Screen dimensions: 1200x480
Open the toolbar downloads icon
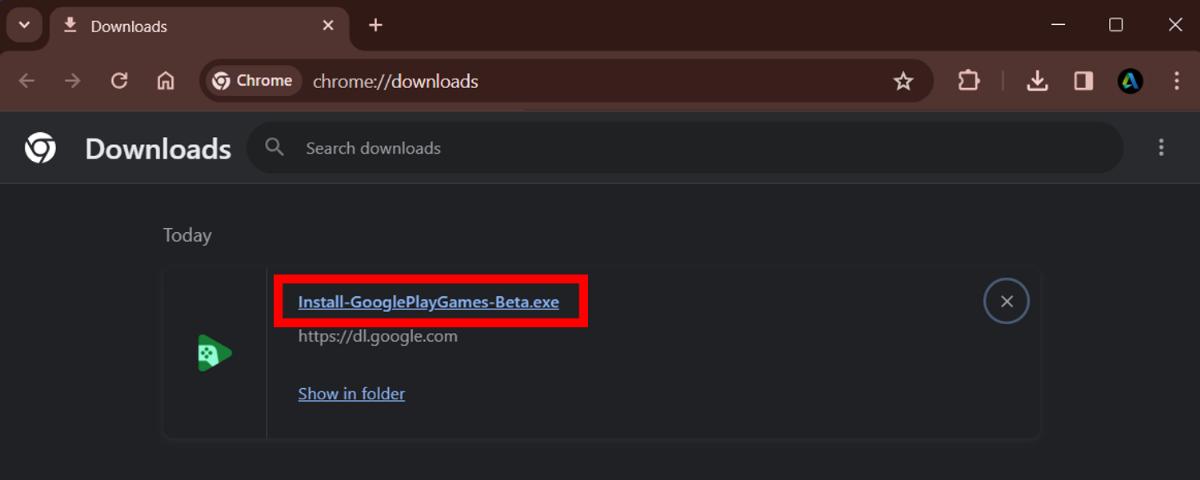(x=1038, y=81)
